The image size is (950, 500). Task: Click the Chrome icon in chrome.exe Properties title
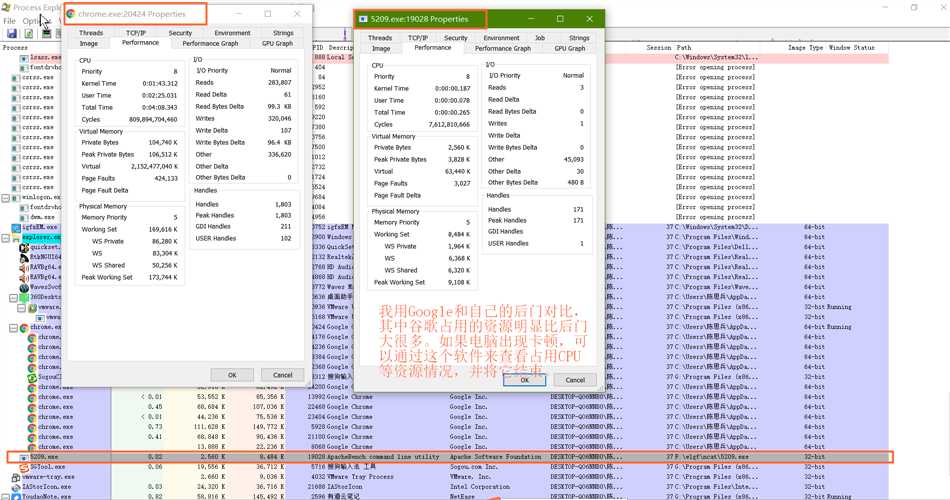pos(70,13)
